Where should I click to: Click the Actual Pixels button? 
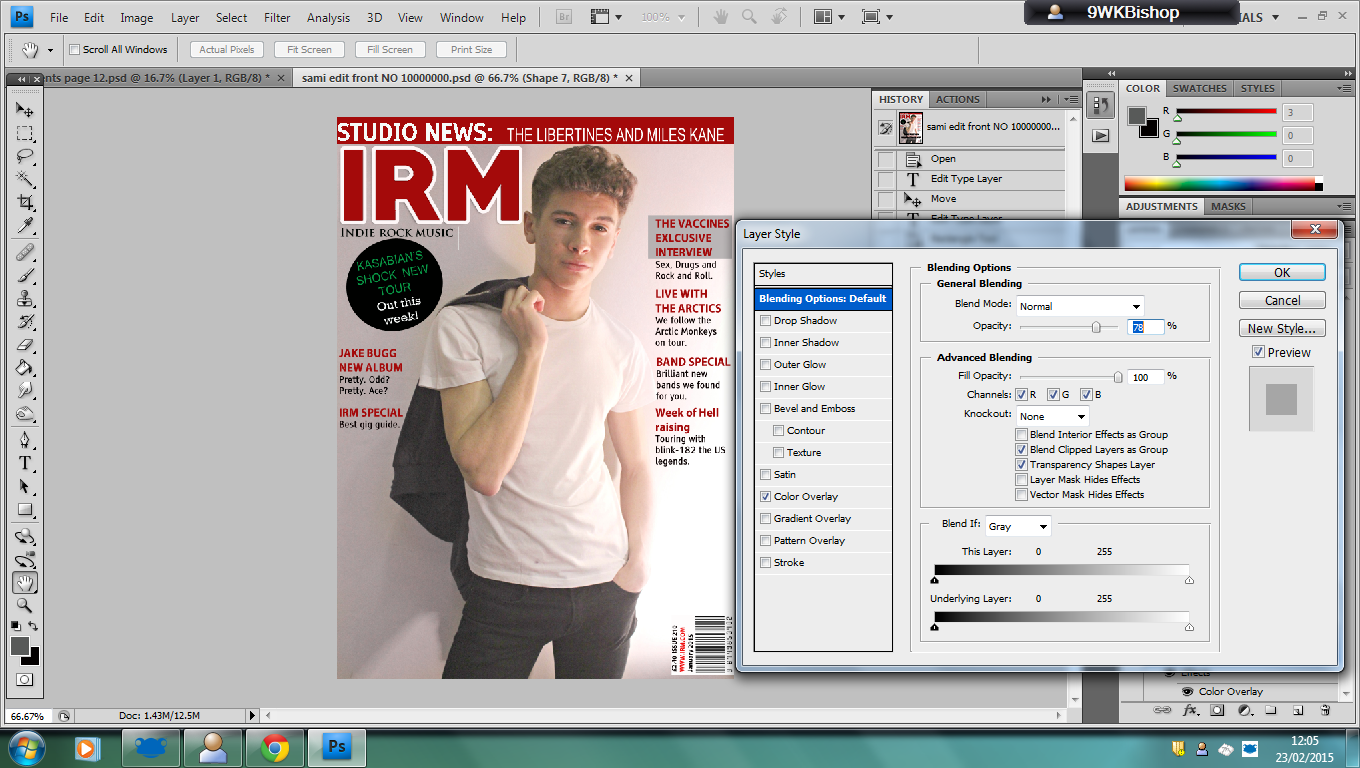[x=227, y=49]
